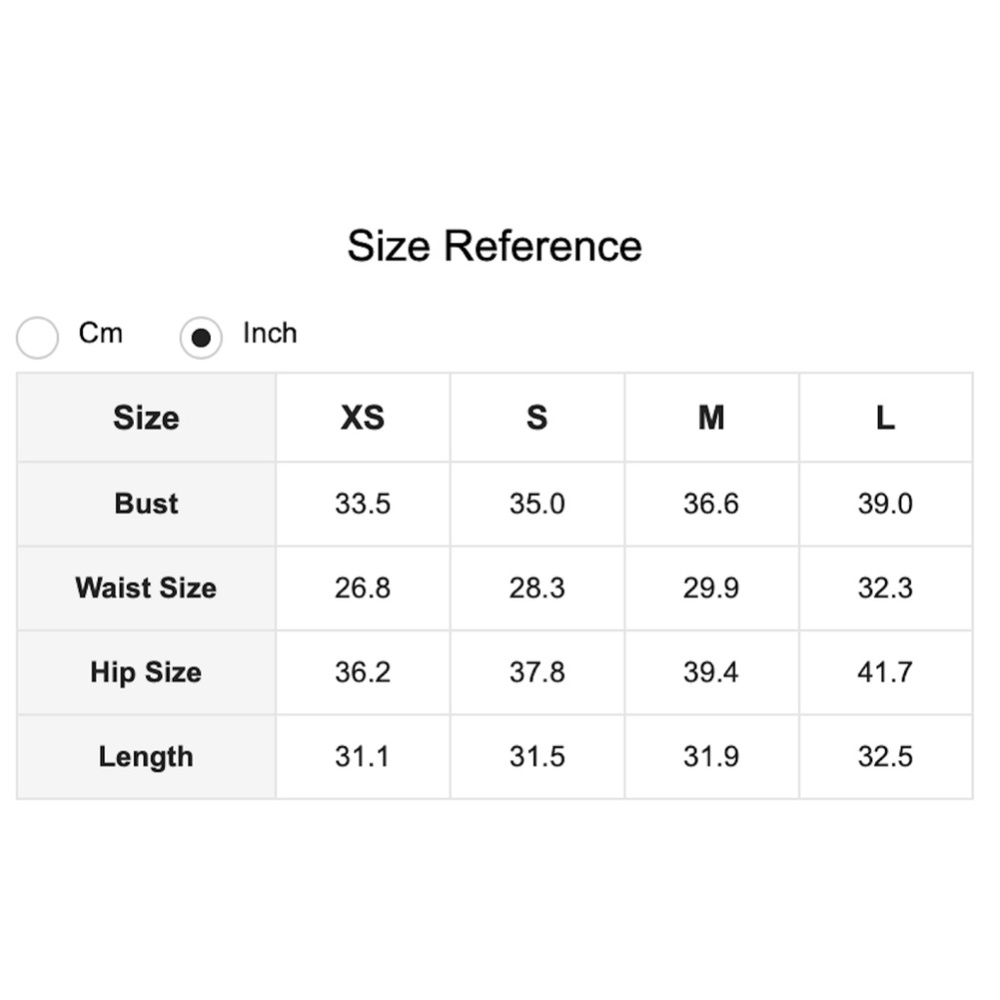This screenshot has height=1000, width=1000.
Task: Click the XS length value 31.1
Action: pyautogui.click(x=363, y=757)
